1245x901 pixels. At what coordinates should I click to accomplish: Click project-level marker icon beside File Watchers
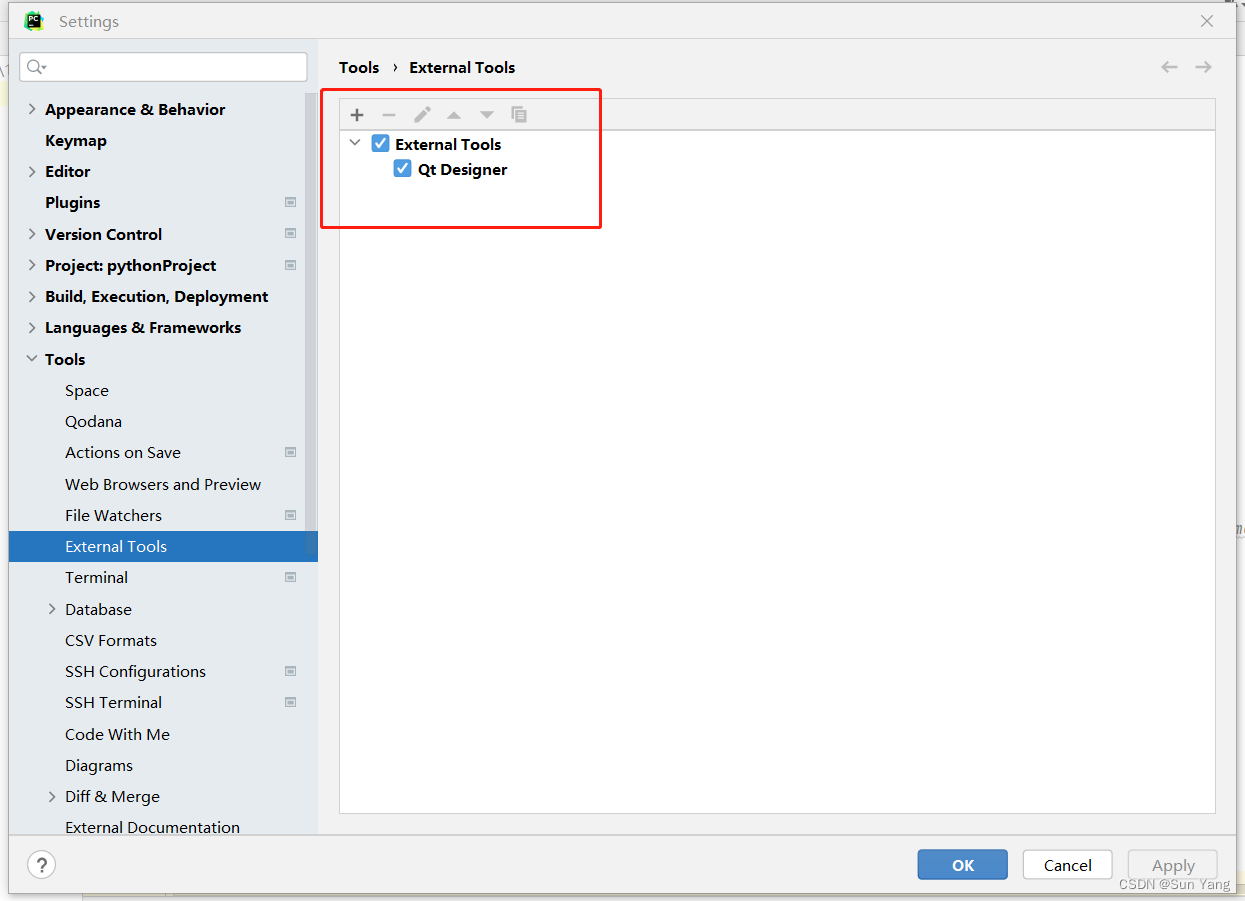coord(290,516)
